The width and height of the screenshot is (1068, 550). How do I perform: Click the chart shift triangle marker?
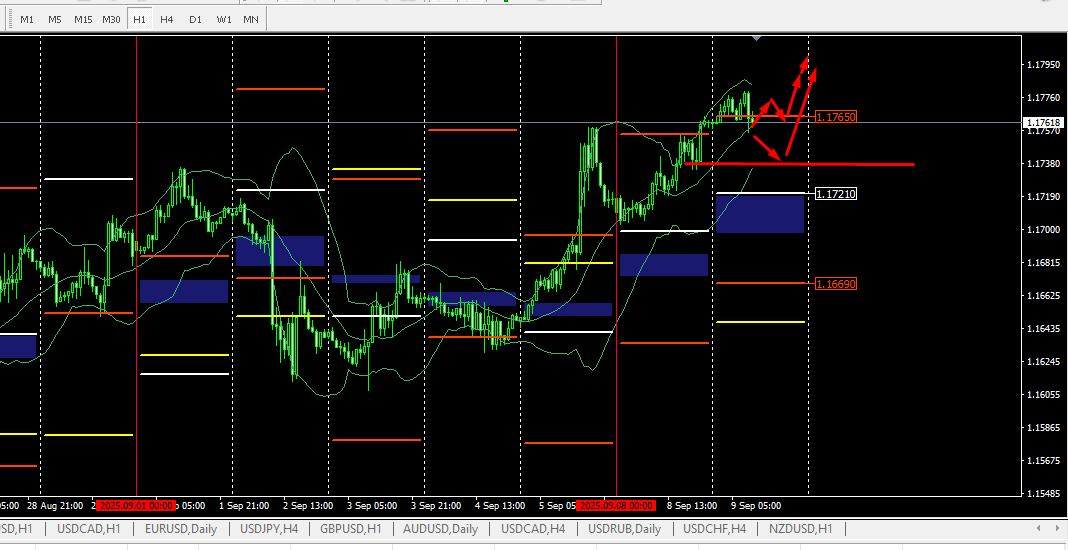coord(757,39)
